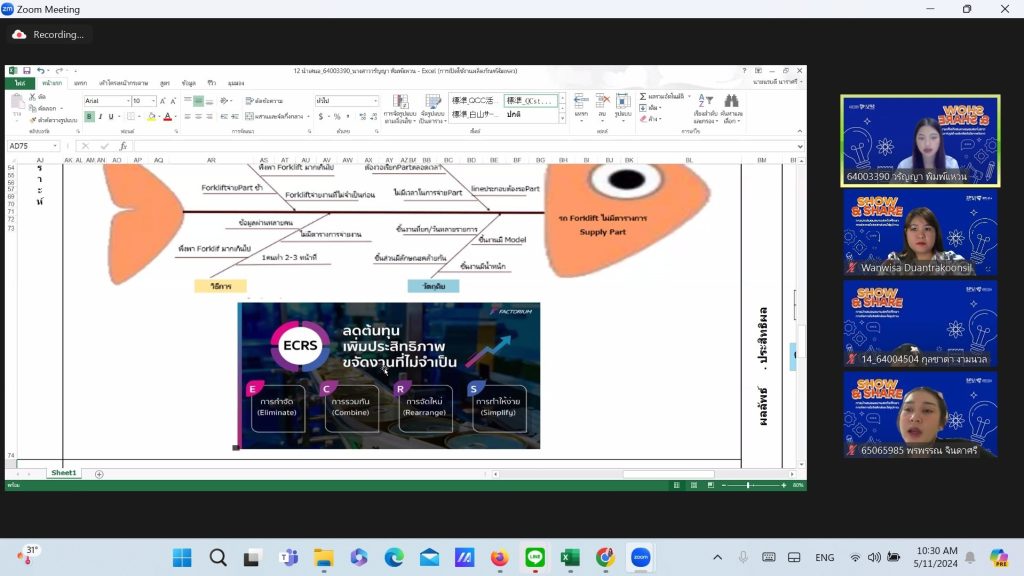This screenshot has height=576, width=1024.
Task: Pick the yellow fill color
Action: [x=152, y=116]
